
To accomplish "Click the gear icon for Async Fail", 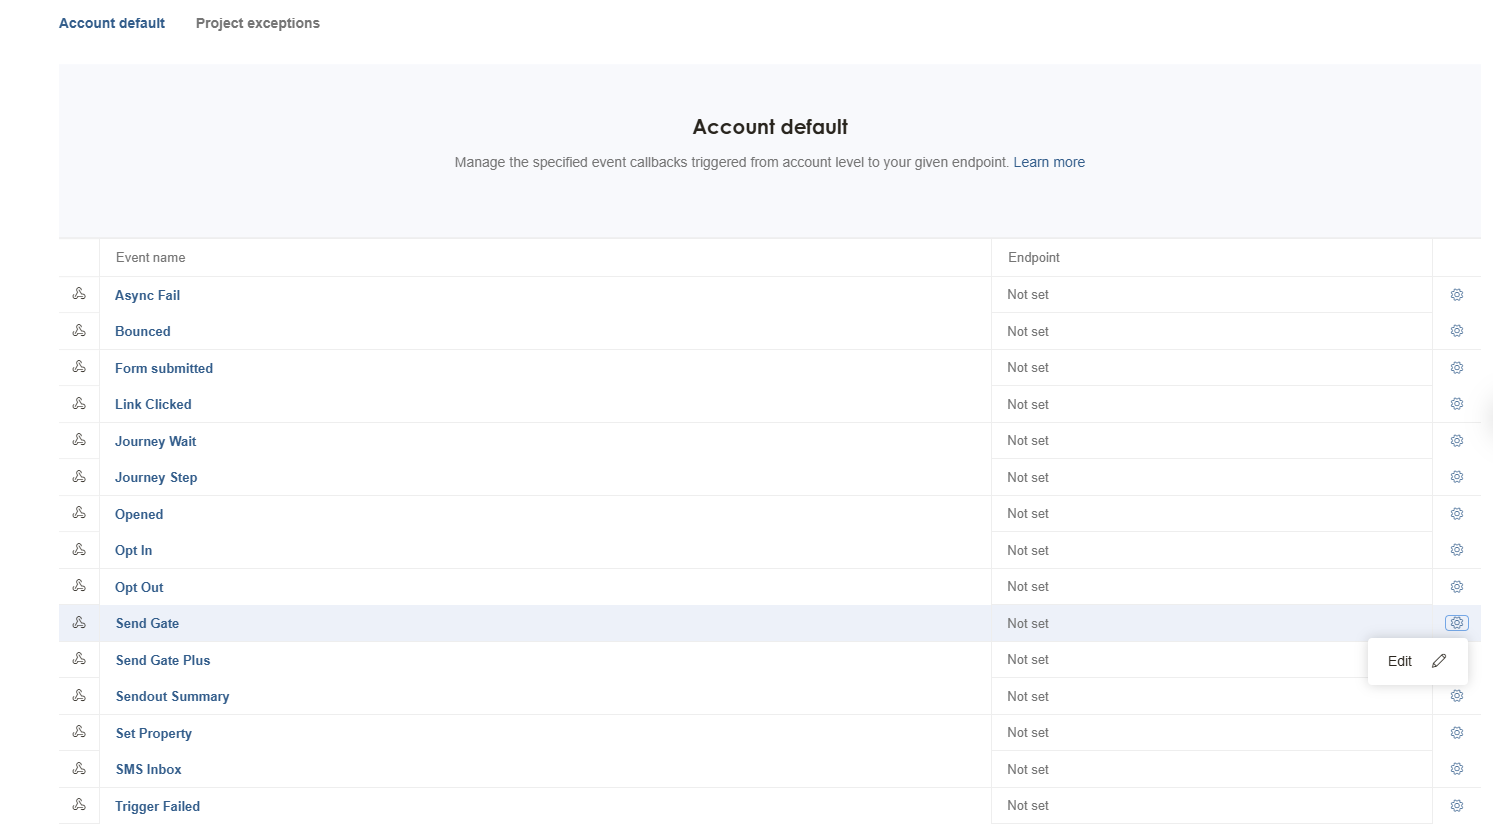I will pos(1456,295).
